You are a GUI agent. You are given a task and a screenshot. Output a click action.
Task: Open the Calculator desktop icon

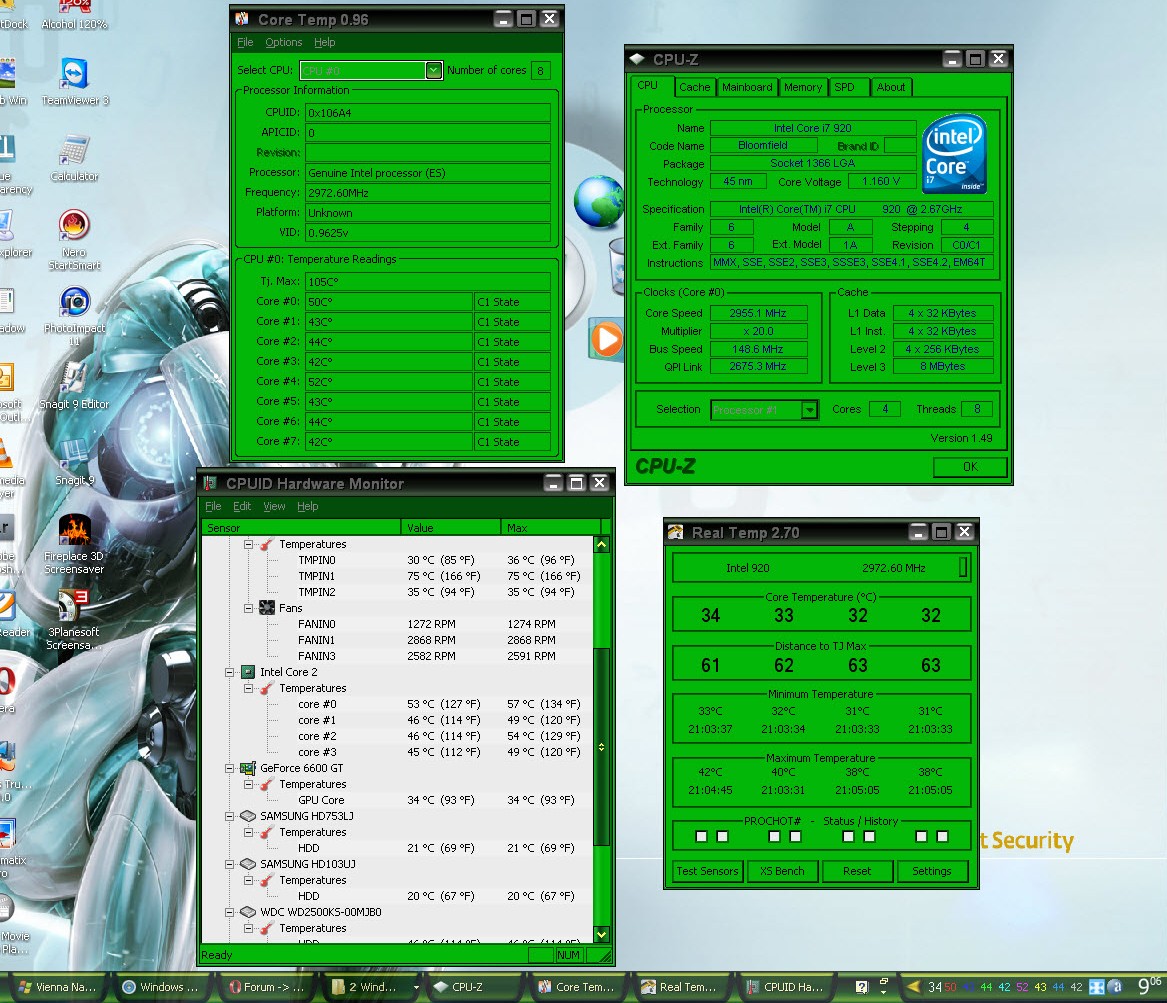point(74,158)
